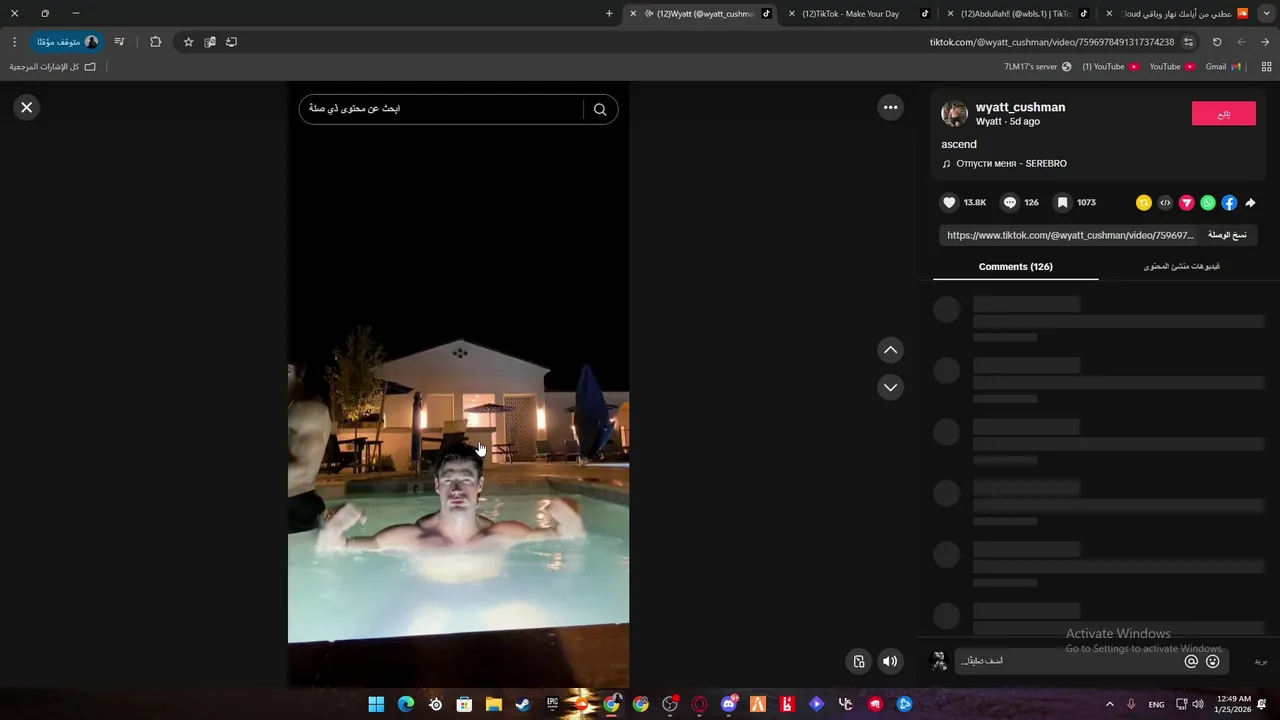Click the pink send-to-friends icon

point(1186,202)
